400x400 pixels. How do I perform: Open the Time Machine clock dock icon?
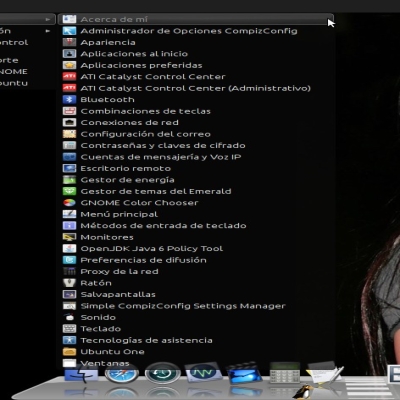point(163,373)
